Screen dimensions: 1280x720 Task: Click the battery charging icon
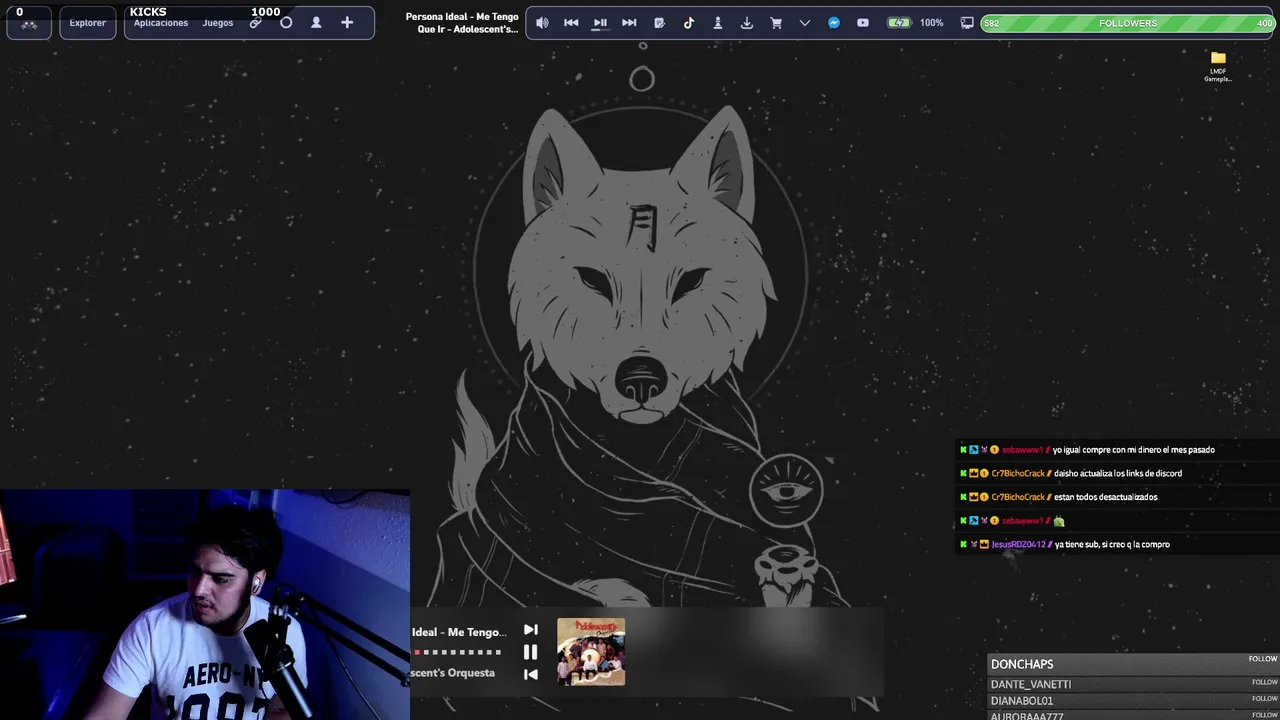pyautogui.click(x=900, y=23)
